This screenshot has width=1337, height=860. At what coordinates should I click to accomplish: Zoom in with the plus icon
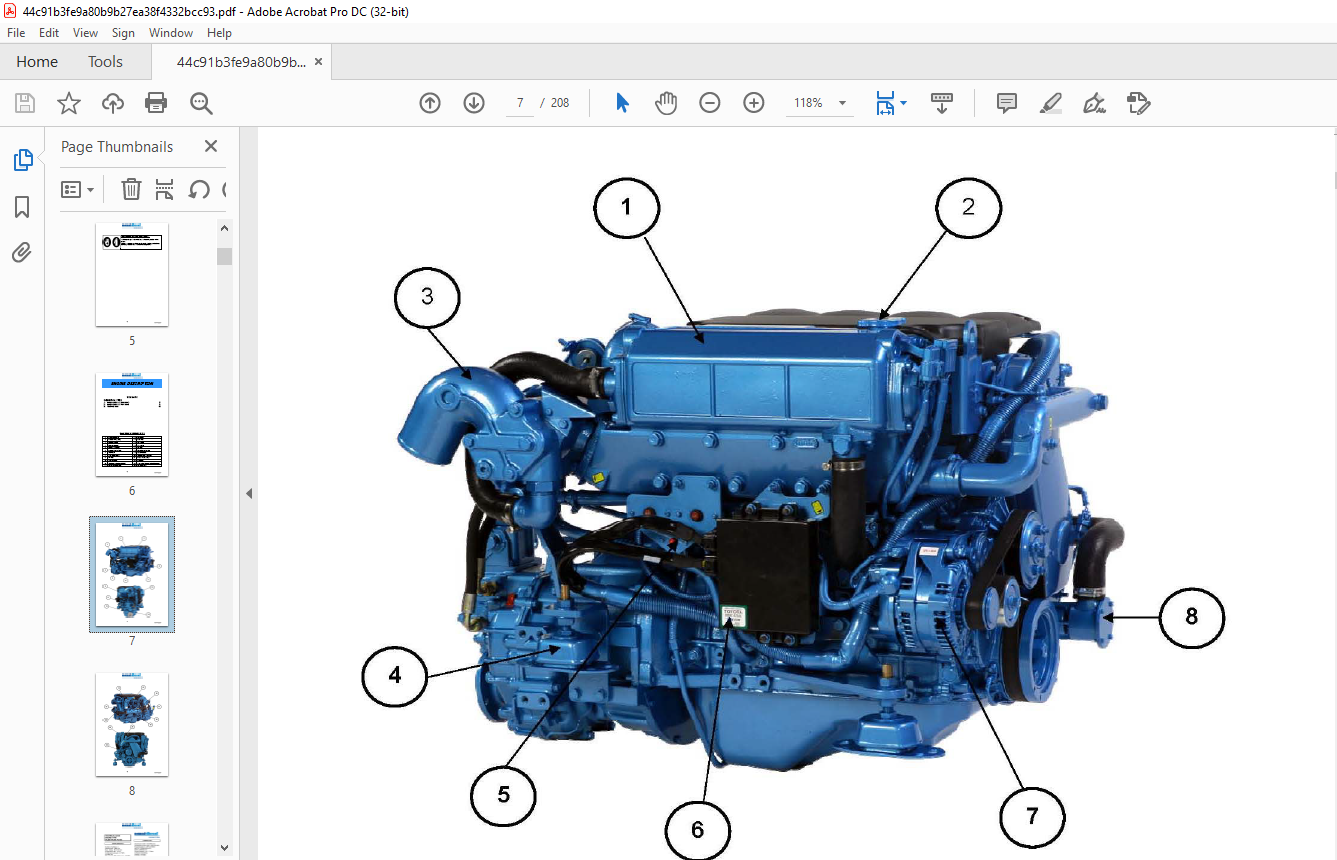tap(754, 103)
